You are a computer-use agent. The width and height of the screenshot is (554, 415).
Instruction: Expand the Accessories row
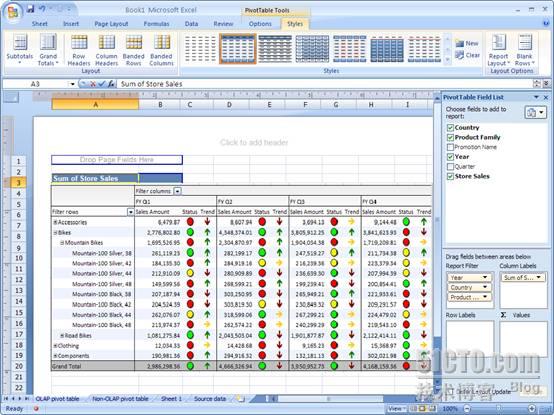[x=55, y=223]
